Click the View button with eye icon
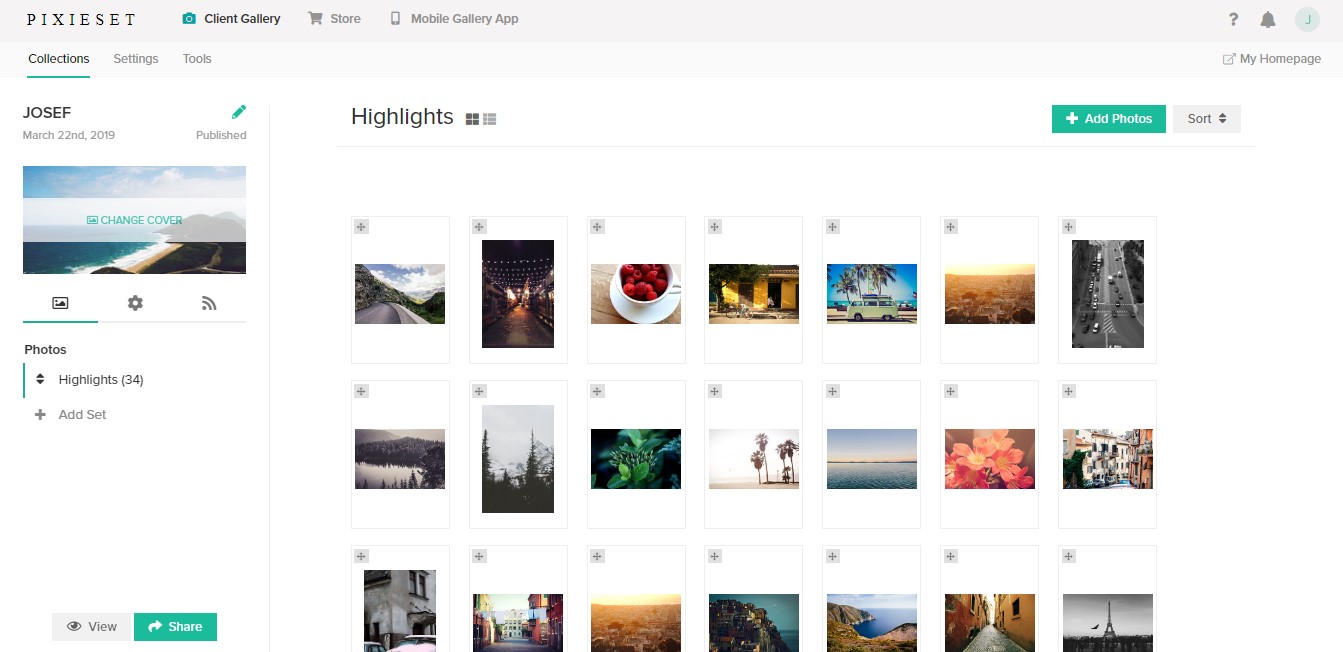Image resolution: width=1343 pixels, height=652 pixels. (91, 627)
